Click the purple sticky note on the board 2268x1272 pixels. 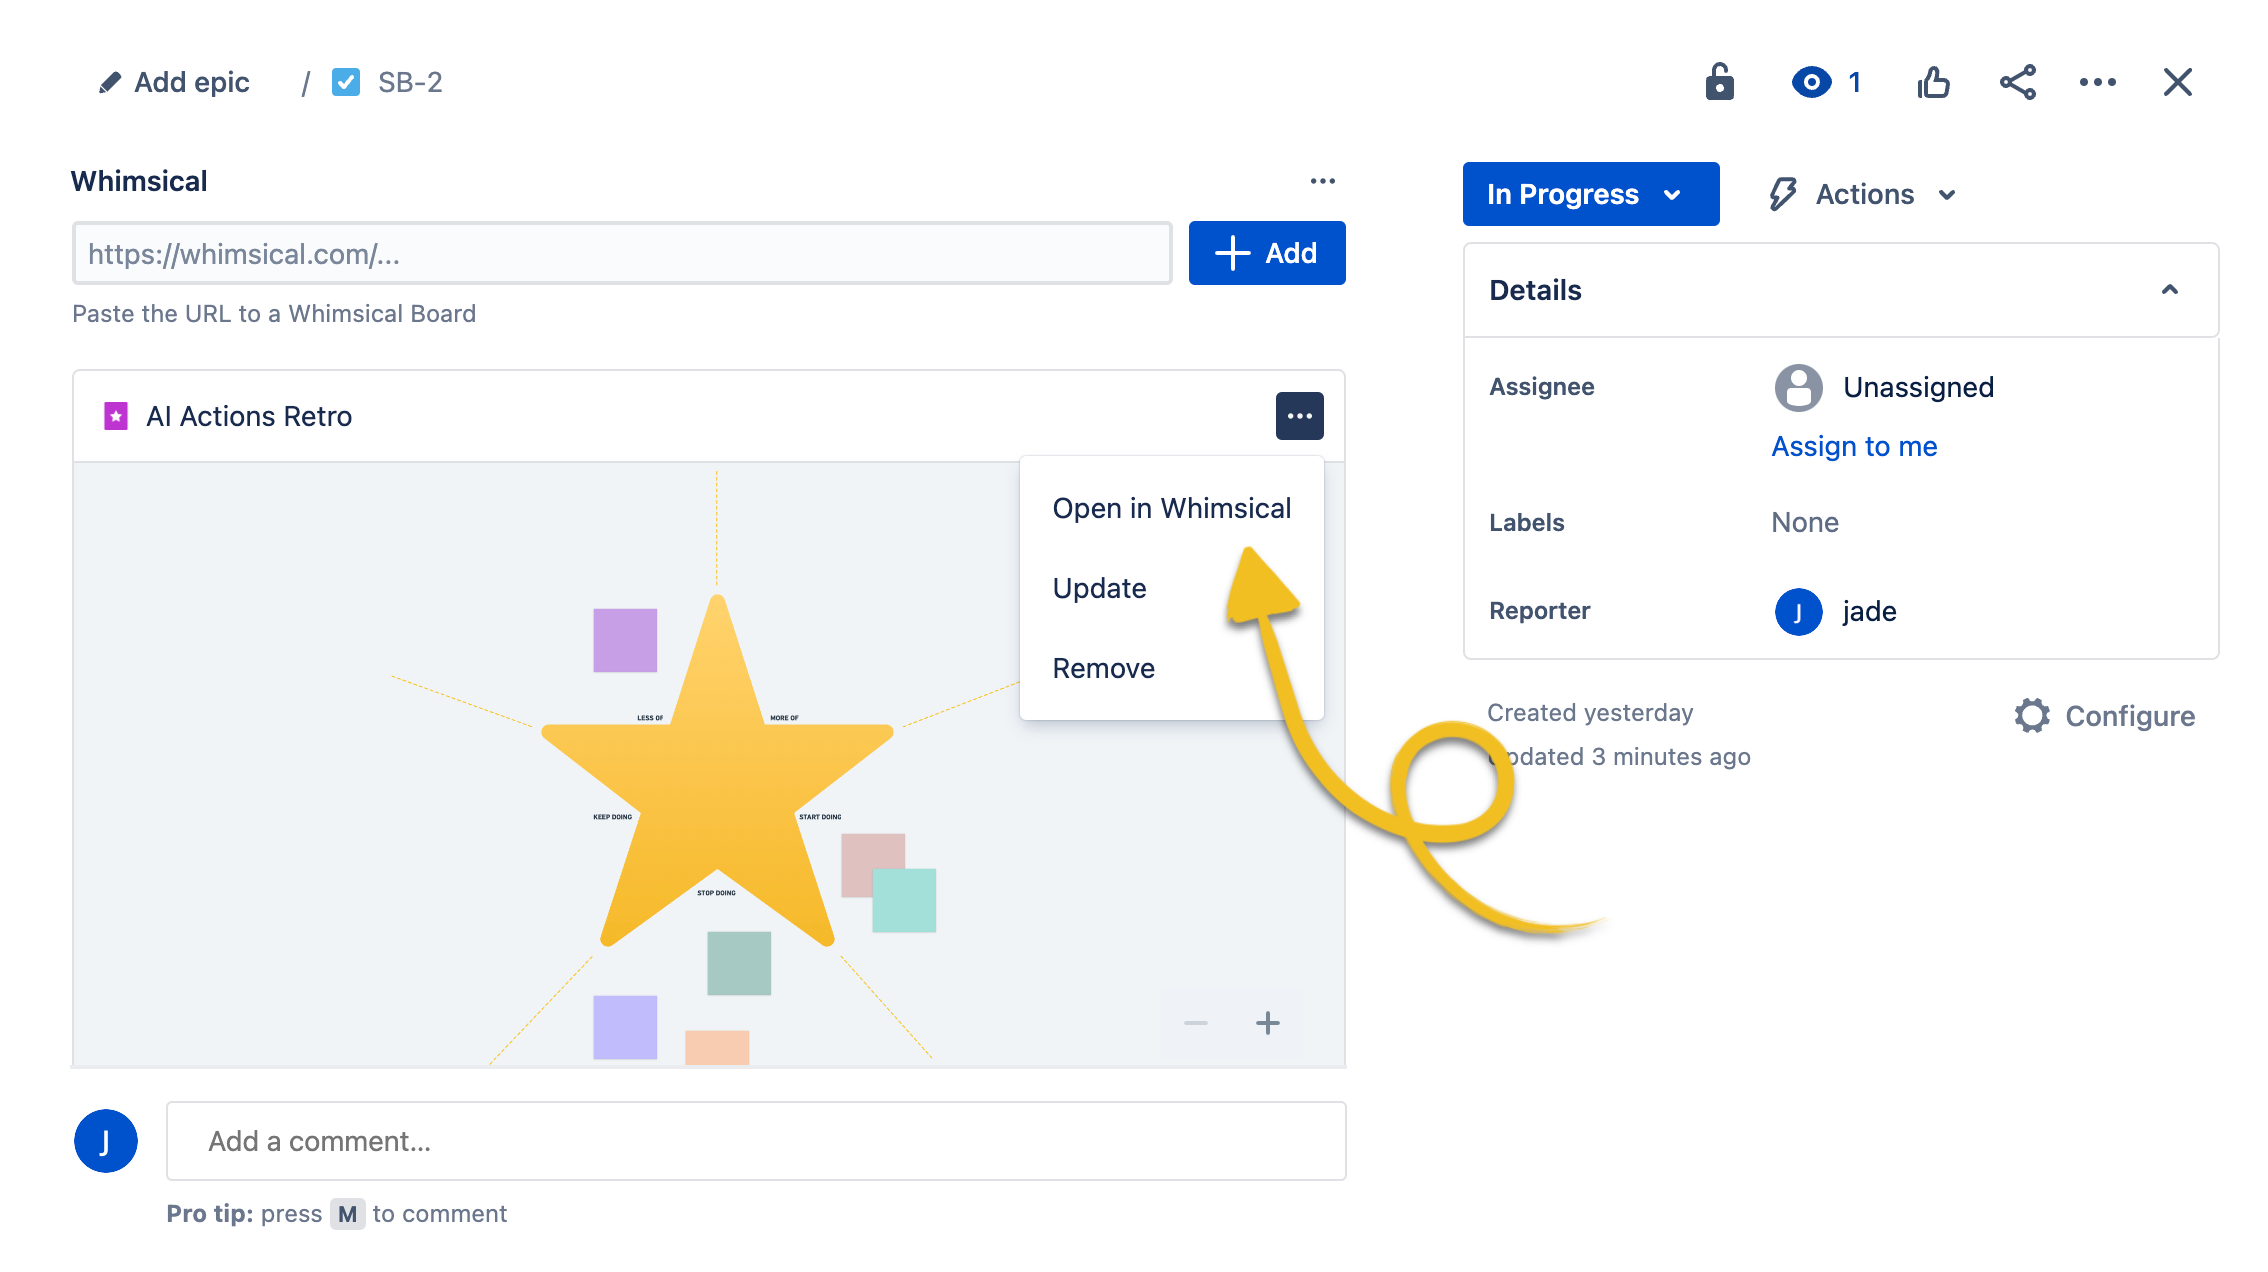[x=625, y=640]
